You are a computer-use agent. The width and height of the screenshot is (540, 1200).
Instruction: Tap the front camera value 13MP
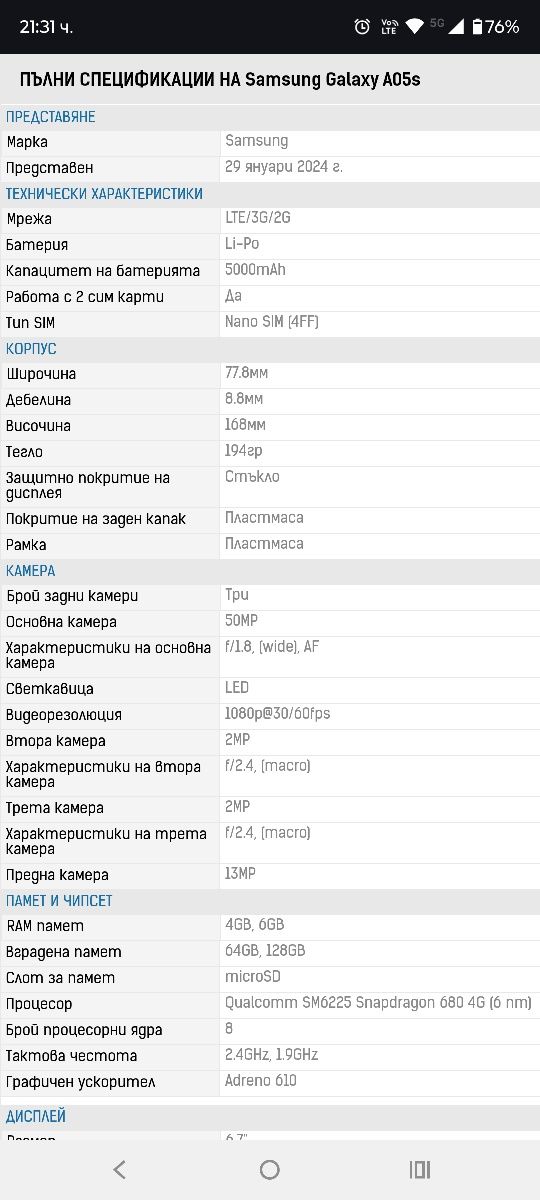(241, 874)
